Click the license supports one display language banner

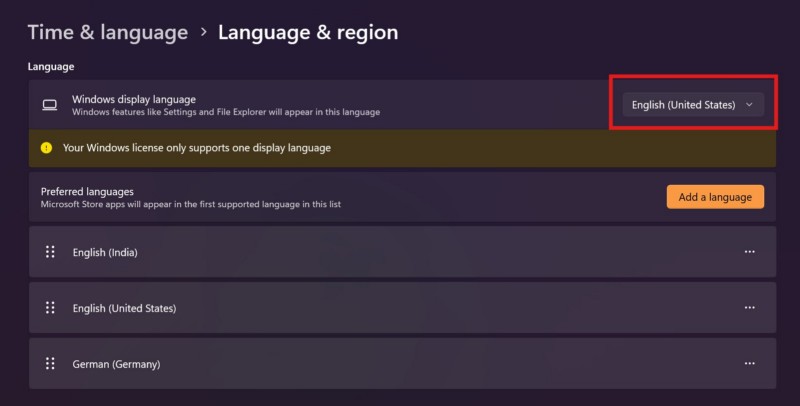point(400,148)
